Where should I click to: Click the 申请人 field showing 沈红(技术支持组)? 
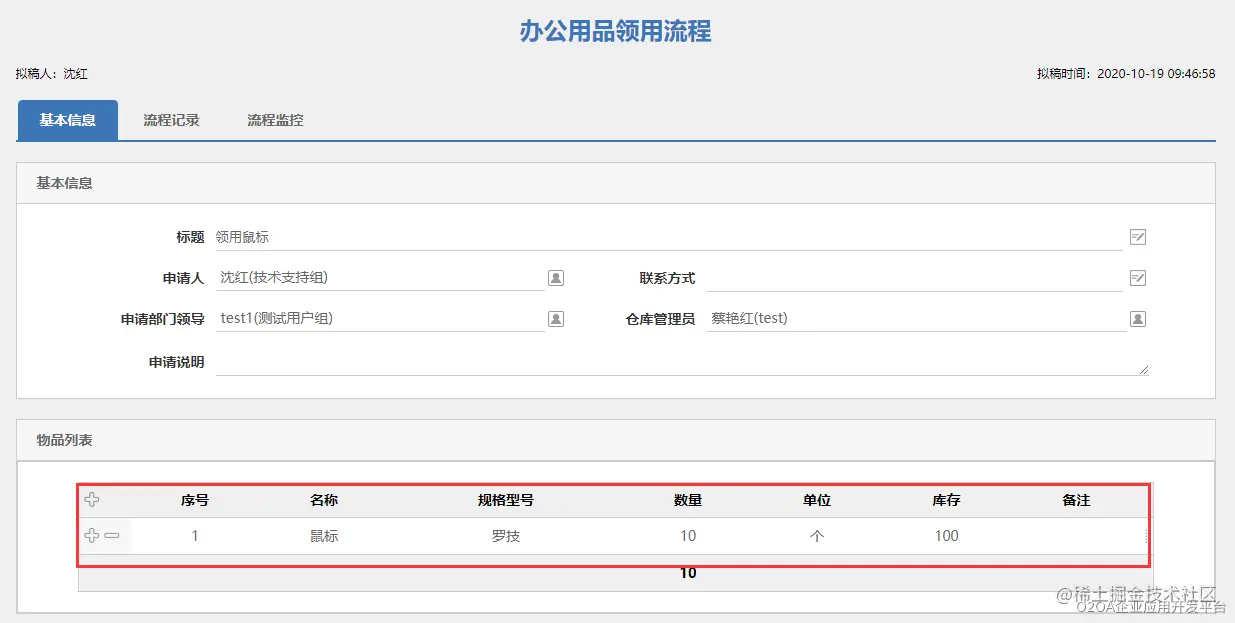(380, 278)
